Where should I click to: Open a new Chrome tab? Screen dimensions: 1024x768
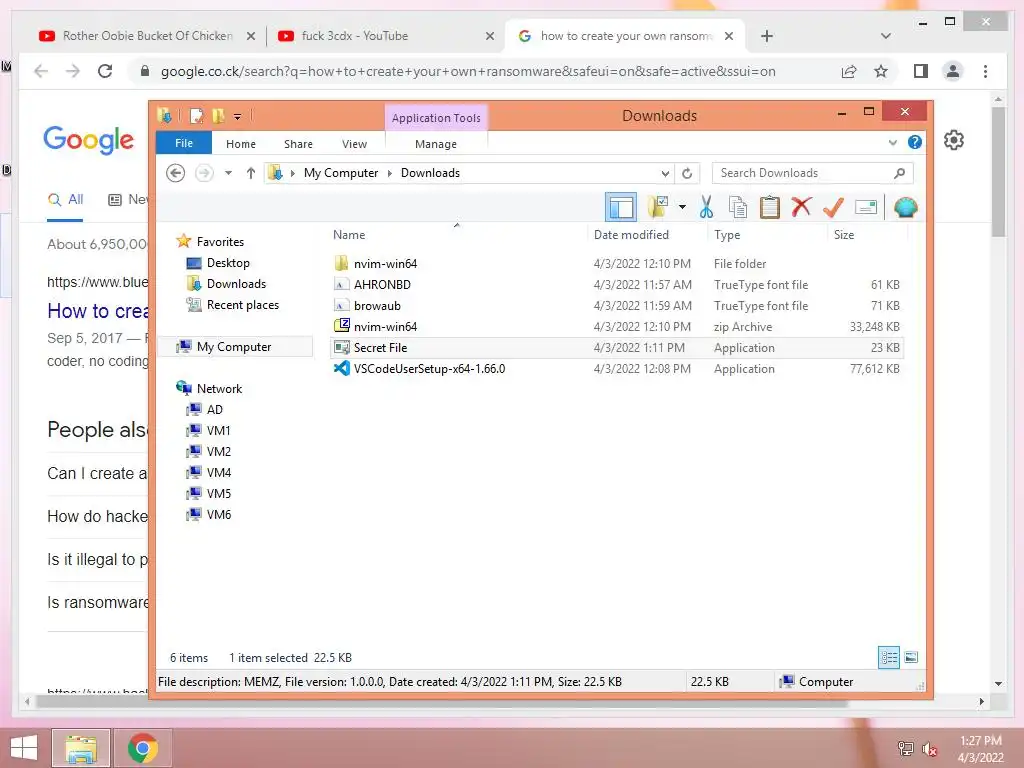point(767,36)
